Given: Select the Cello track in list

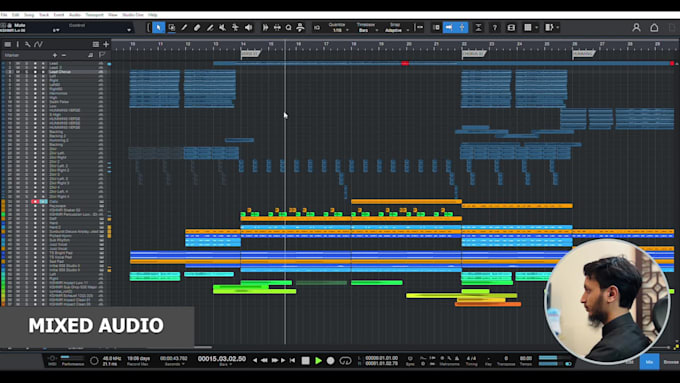Looking at the screenshot, I should click(54, 202).
